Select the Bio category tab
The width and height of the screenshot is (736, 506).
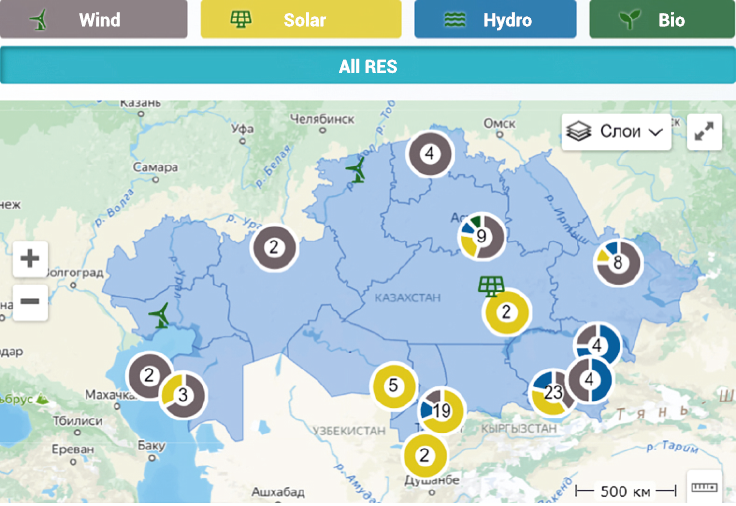(x=662, y=19)
